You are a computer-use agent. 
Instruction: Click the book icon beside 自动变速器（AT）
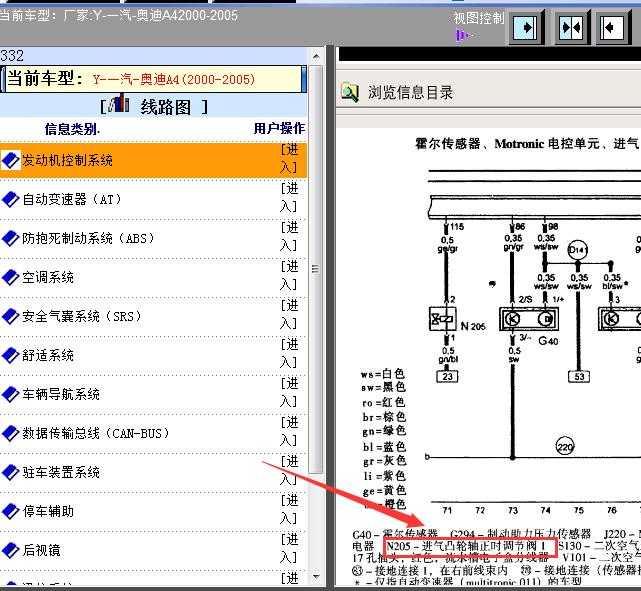pyautogui.click(x=10, y=199)
